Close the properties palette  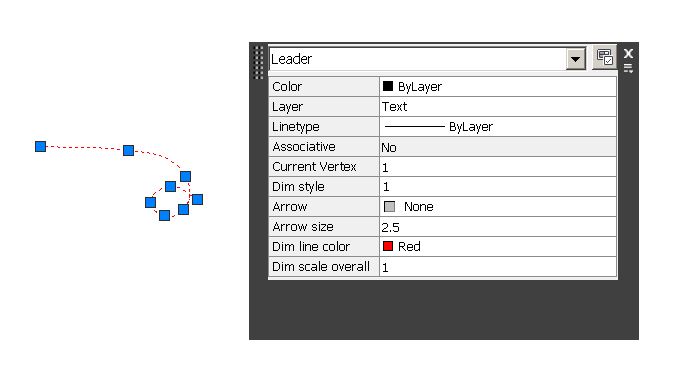coord(628,53)
